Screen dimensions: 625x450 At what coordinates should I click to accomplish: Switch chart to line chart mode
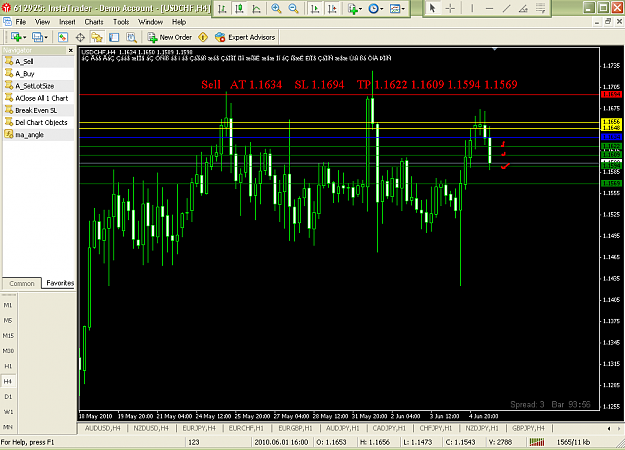point(256,8)
